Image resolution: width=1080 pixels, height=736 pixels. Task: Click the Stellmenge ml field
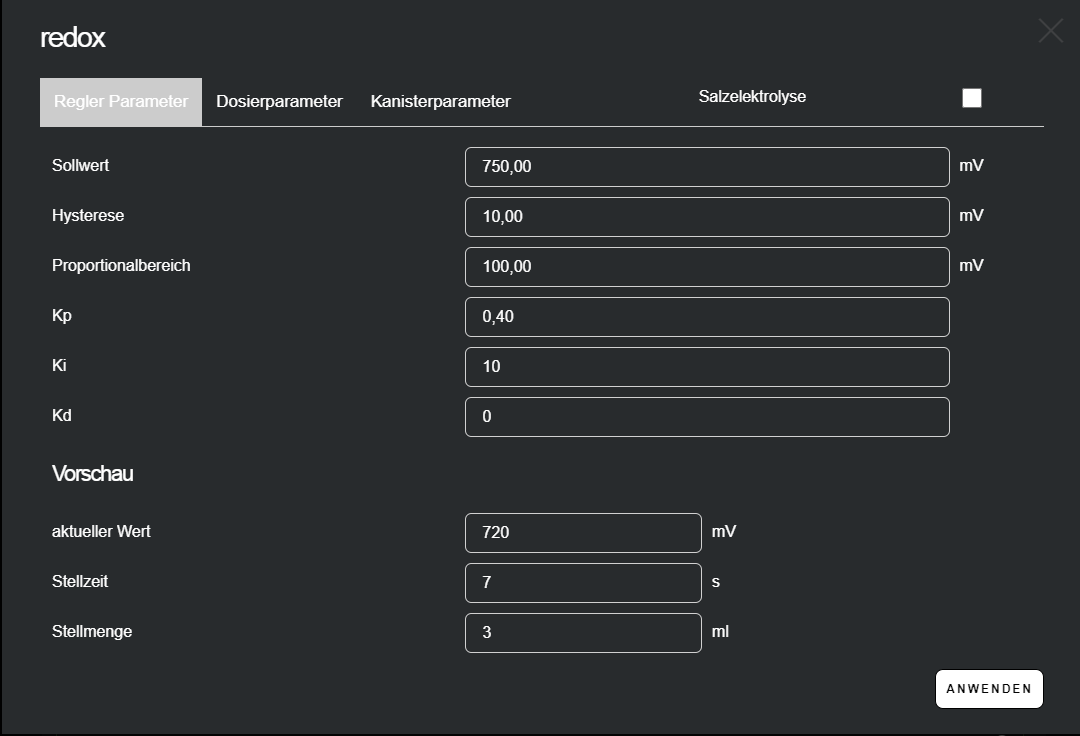tap(583, 633)
